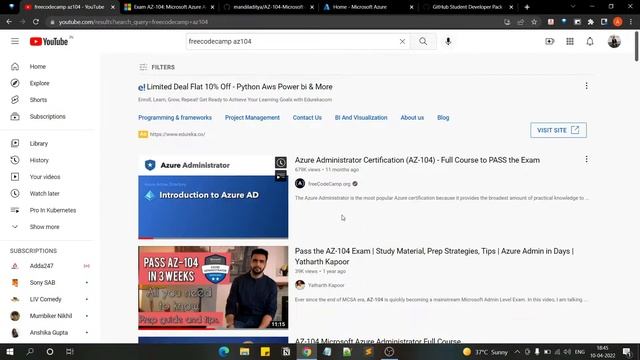Click the youtube.com address bar
The width and height of the screenshot is (640, 360).
pyautogui.click(x=273, y=22)
